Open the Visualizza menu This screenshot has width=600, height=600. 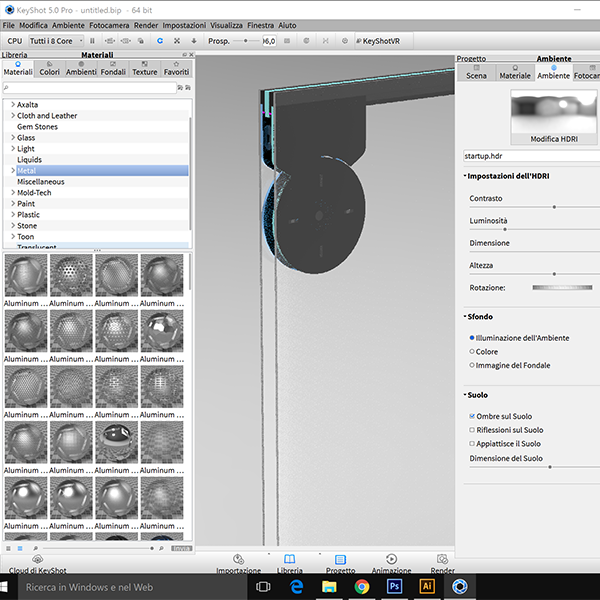click(x=226, y=25)
